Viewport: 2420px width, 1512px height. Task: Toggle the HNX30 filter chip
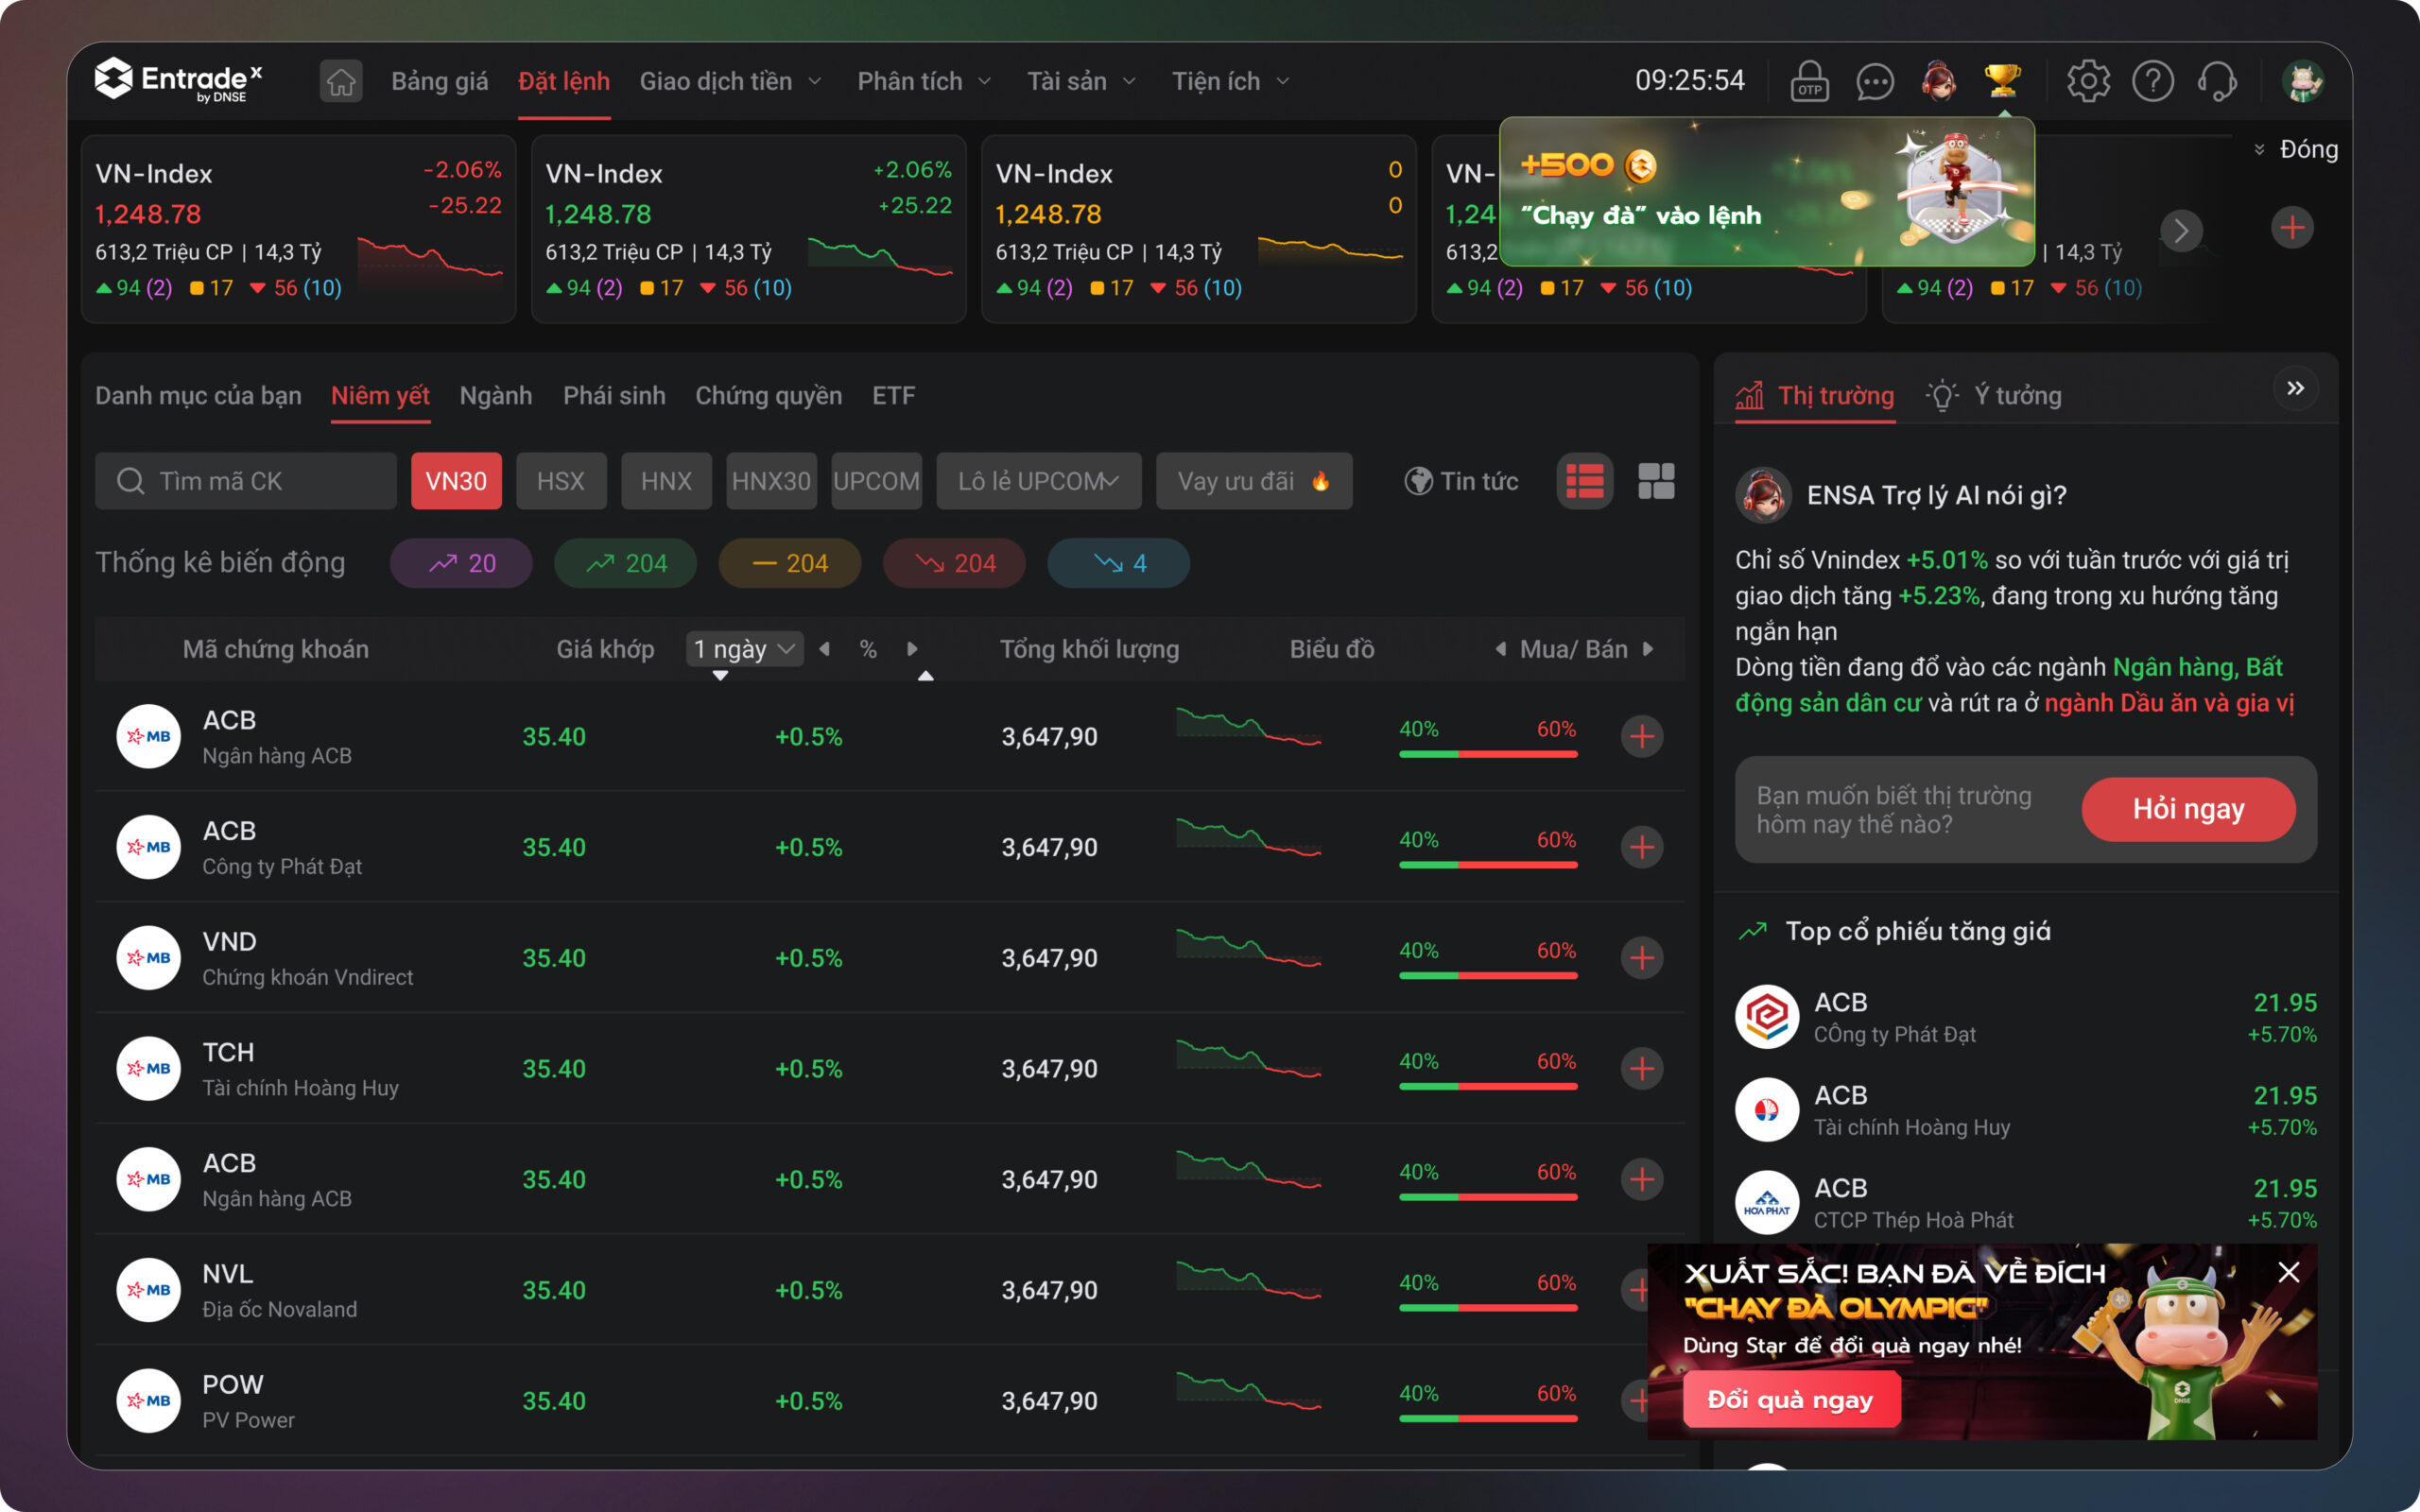pos(771,481)
